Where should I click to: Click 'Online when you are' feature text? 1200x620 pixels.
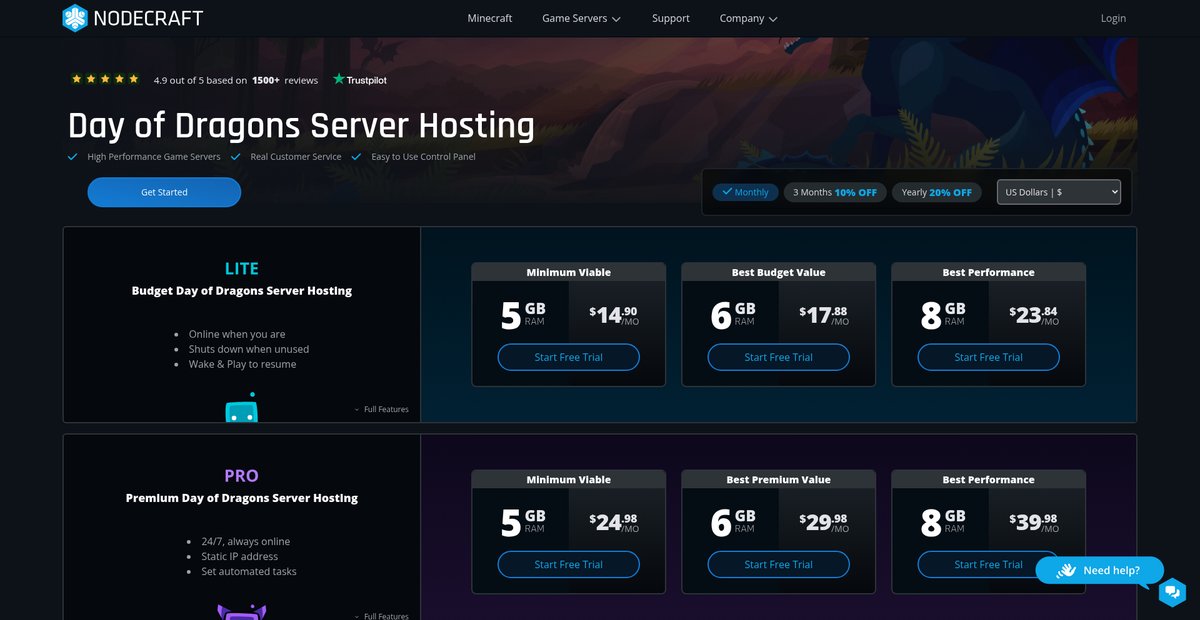pyautogui.click(x=237, y=334)
